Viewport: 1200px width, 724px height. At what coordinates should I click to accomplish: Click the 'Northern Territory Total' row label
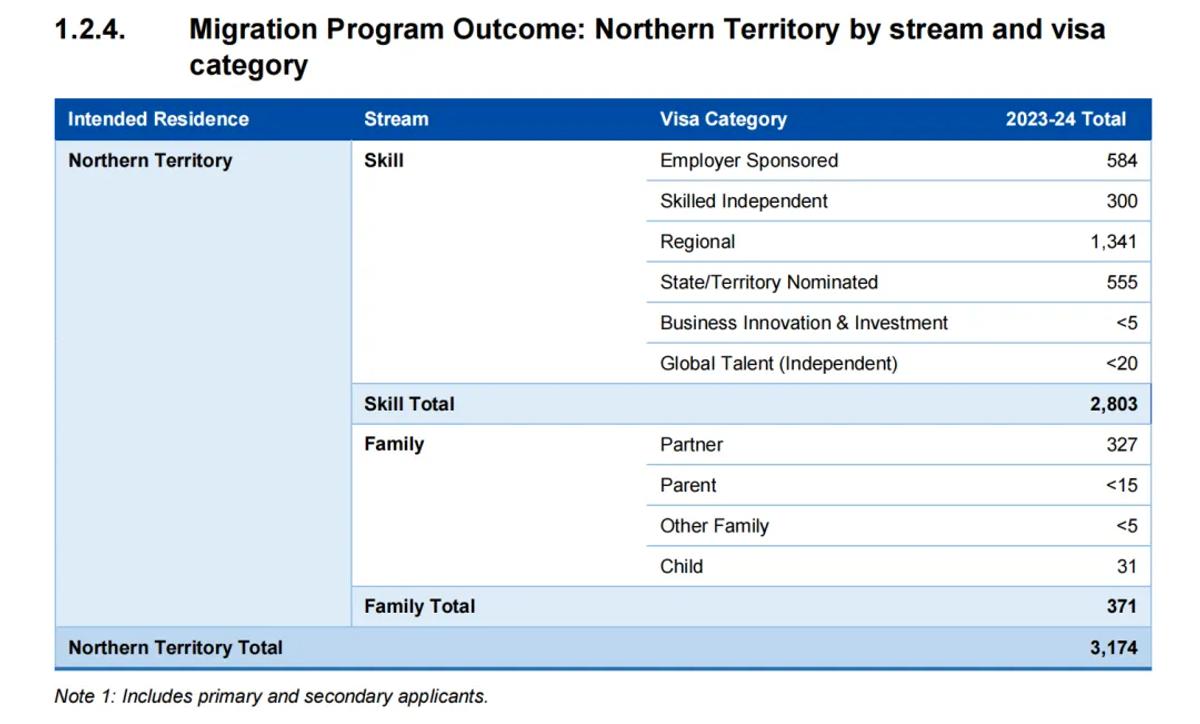[175, 647]
